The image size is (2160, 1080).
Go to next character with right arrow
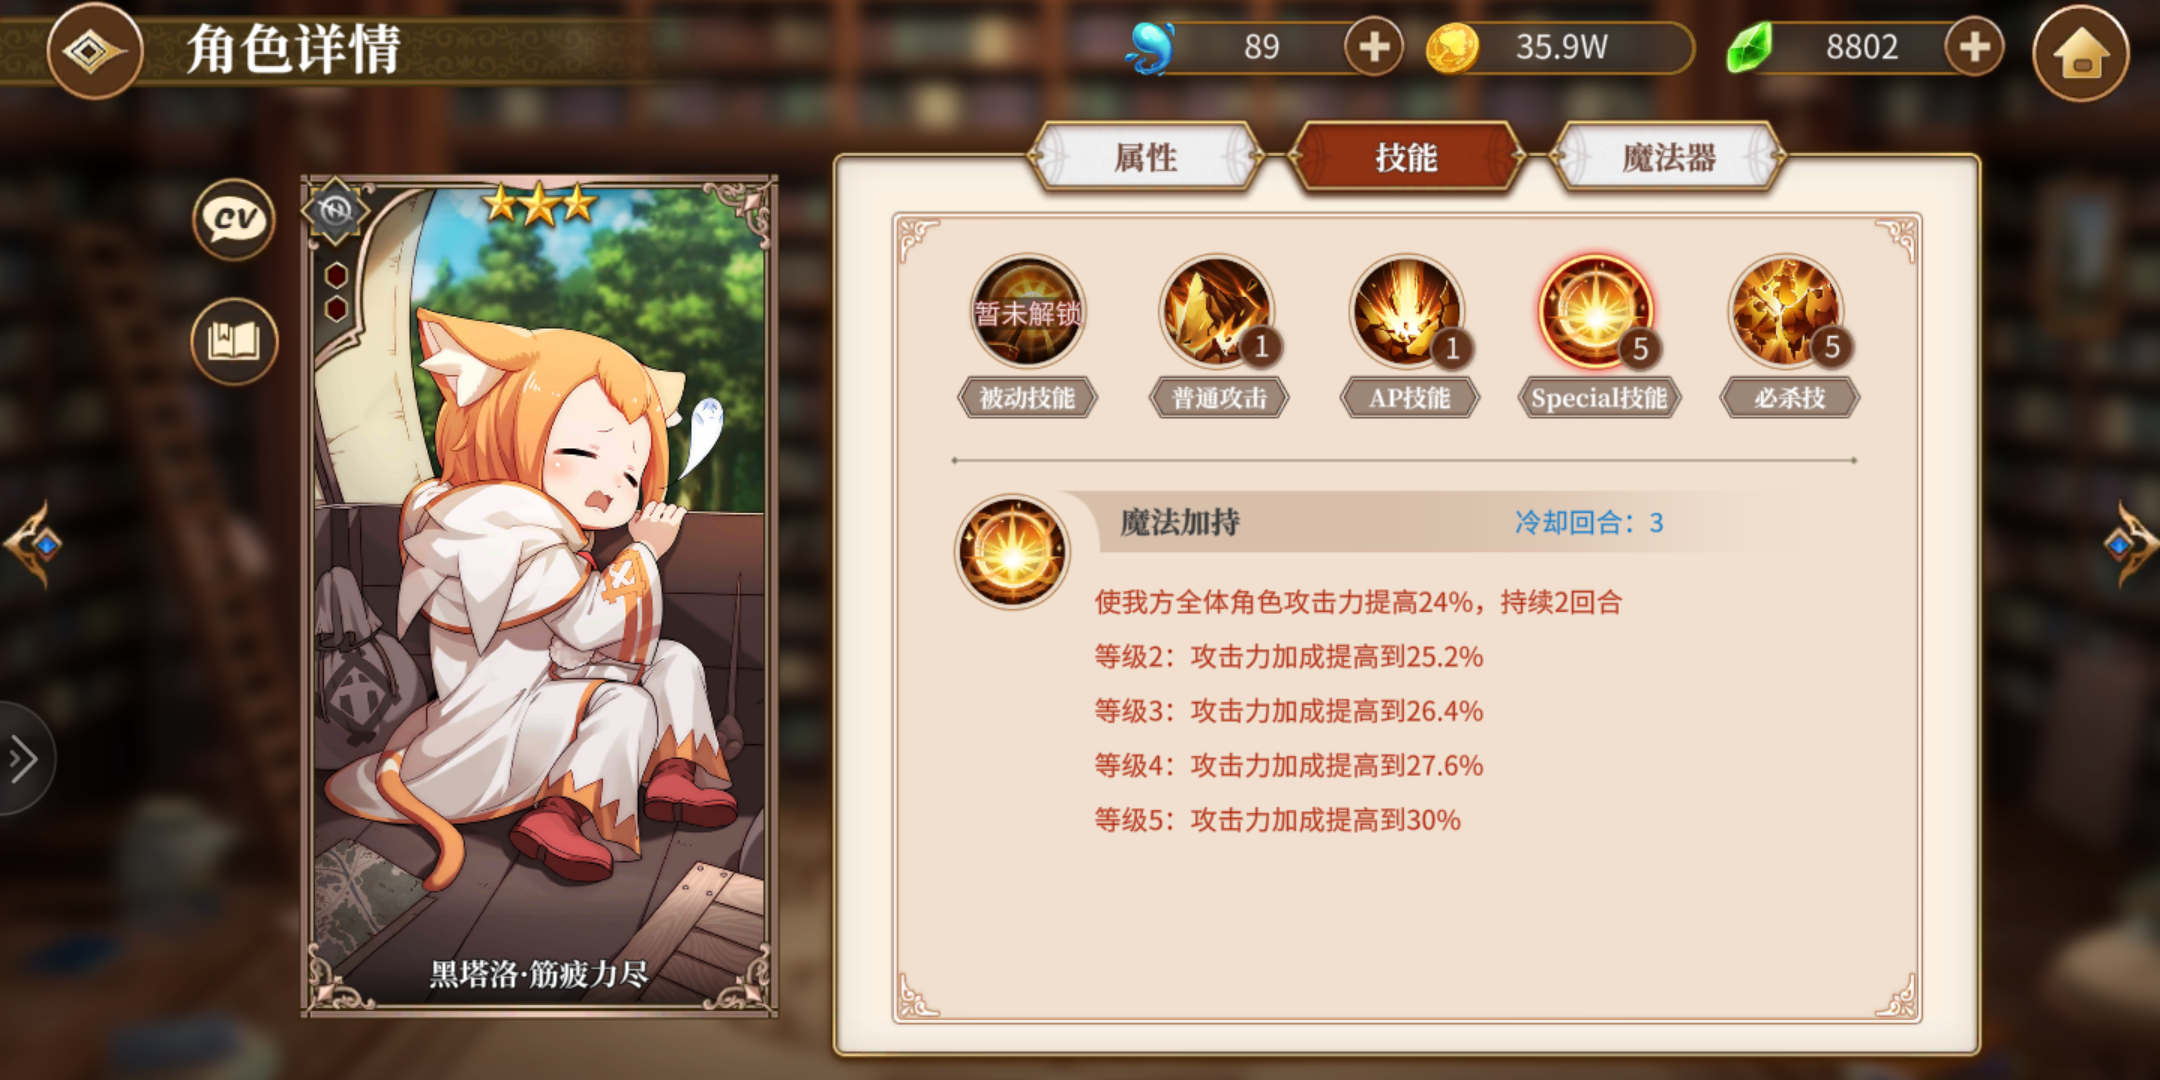pos(2130,545)
